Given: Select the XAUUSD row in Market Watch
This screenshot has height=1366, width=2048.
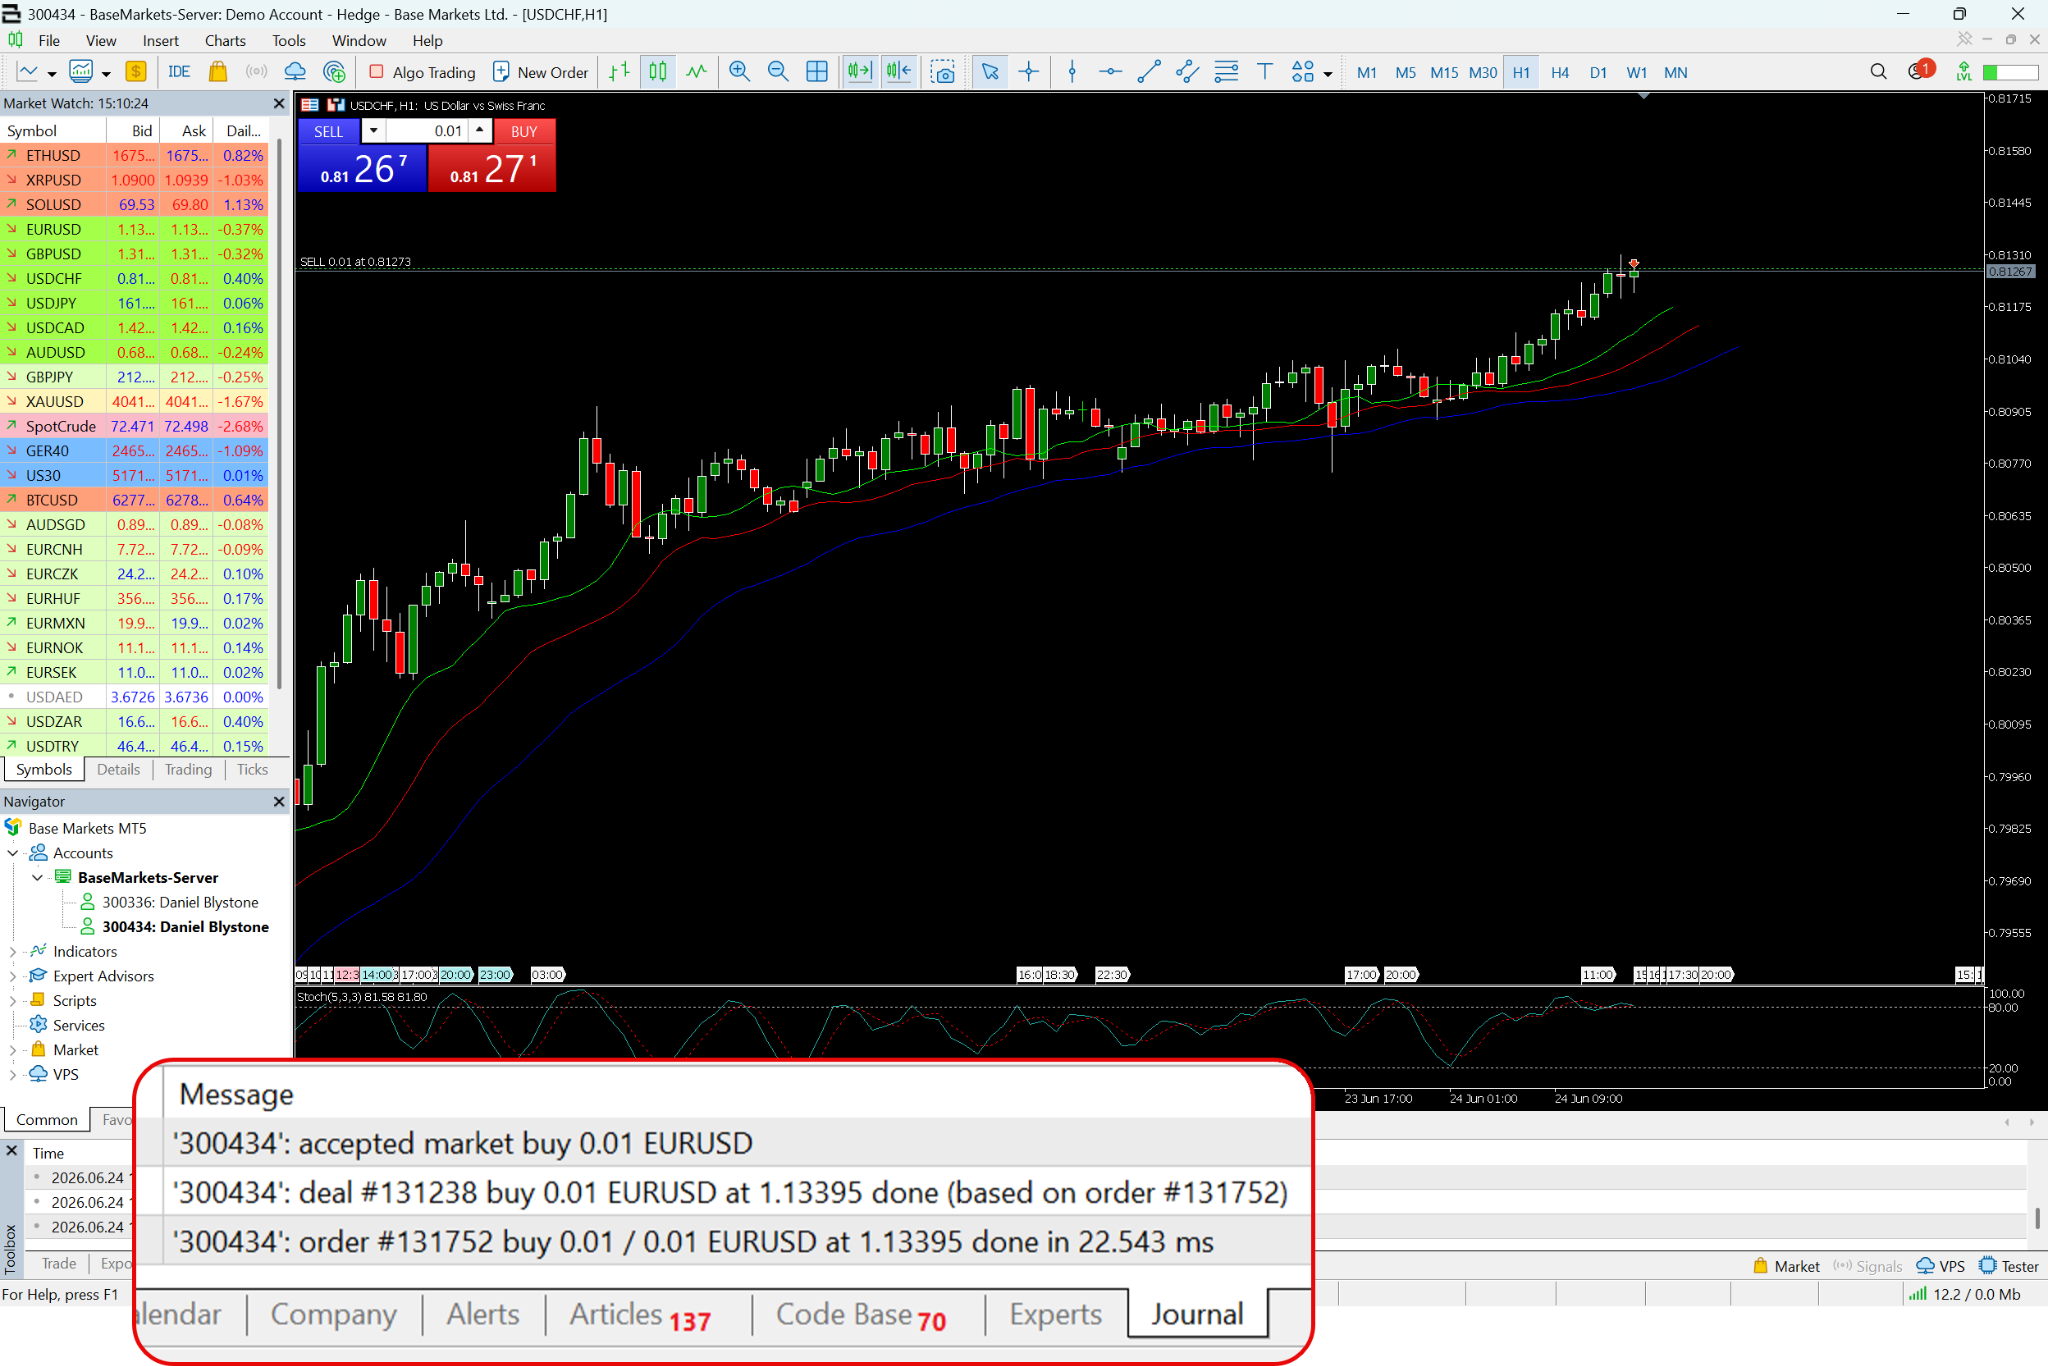Looking at the screenshot, I should 134,402.
